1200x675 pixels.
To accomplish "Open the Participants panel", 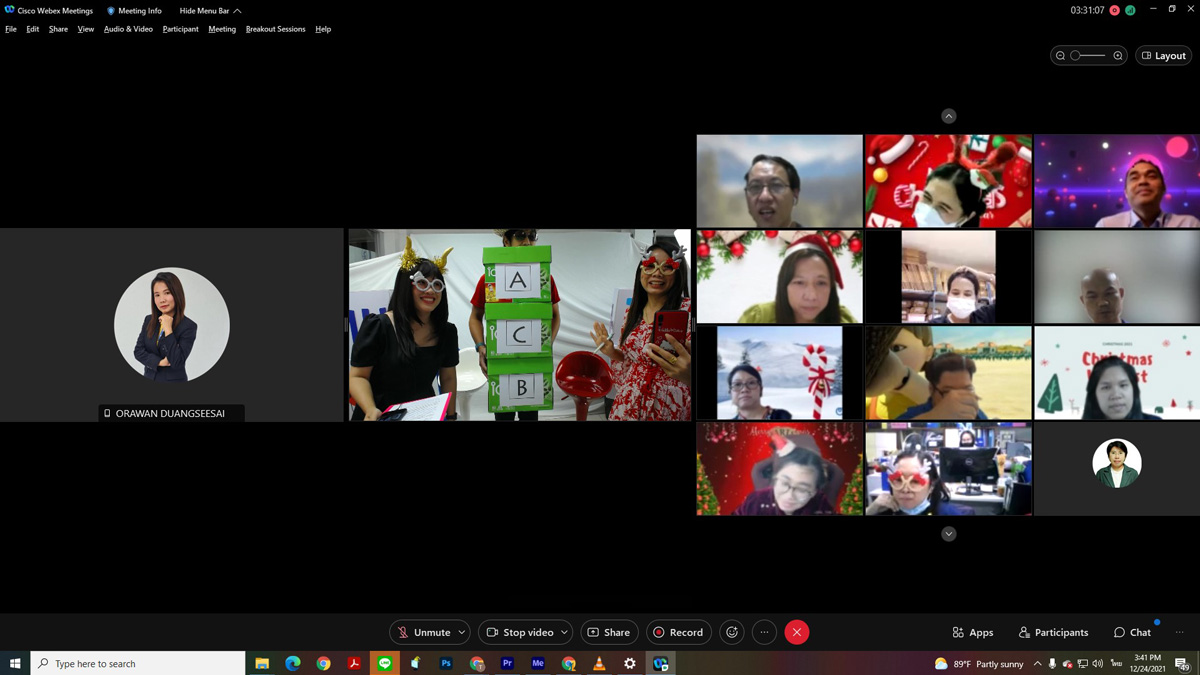I will pos(1053,632).
